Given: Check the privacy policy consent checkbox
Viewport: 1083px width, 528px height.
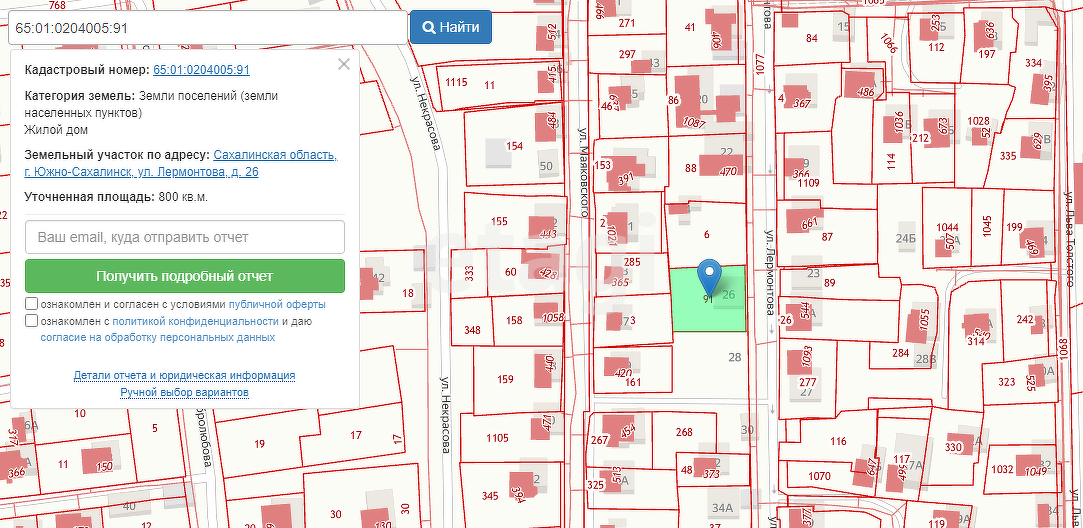Looking at the screenshot, I should click(32, 321).
